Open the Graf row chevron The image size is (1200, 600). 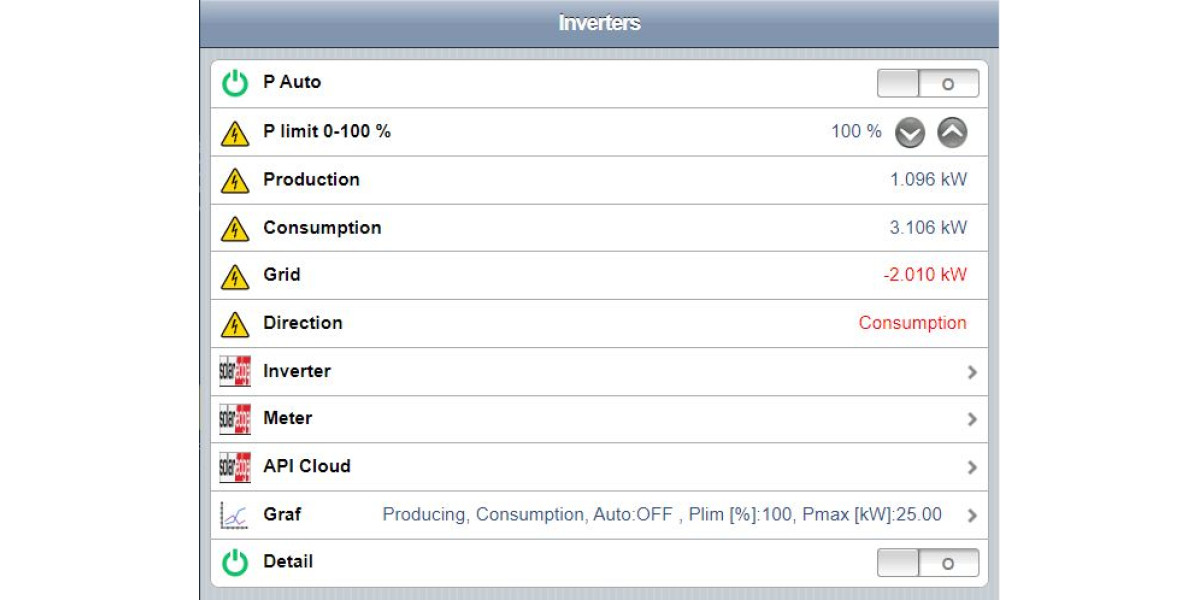point(972,516)
